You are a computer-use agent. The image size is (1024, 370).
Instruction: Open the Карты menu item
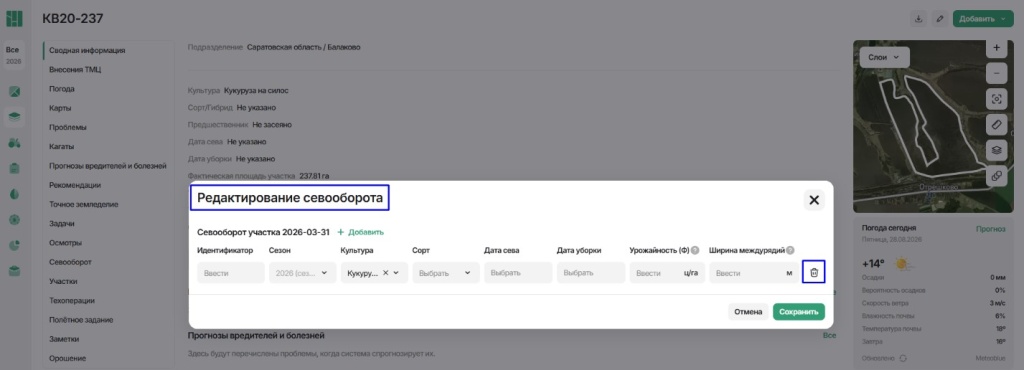tap(60, 108)
